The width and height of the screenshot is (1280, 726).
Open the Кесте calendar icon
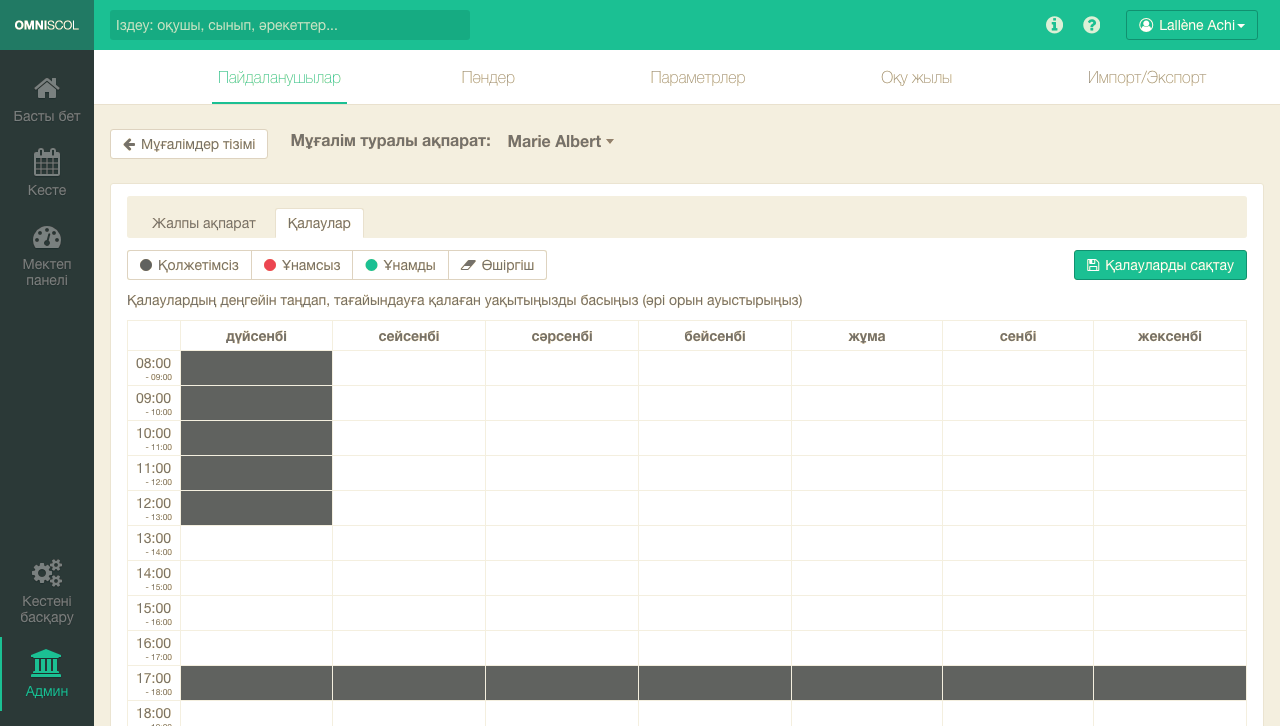[47, 163]
